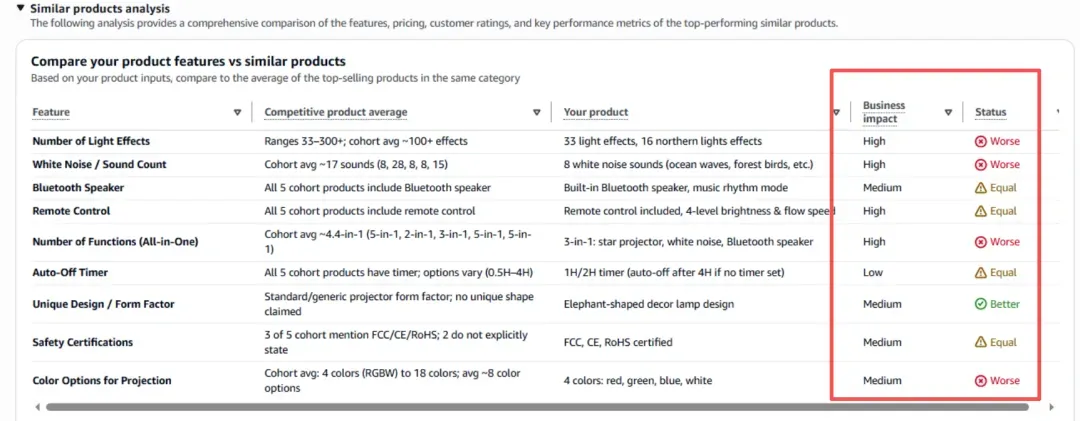Click the Equal warning icon for Safety Certifications
The width and height of the screenshot is (1080, 421).
point(981,342)
